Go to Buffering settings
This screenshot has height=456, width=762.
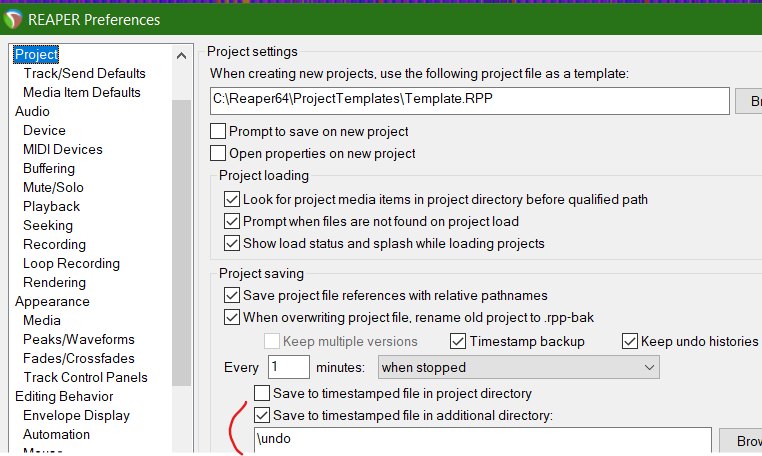[49, 168]
